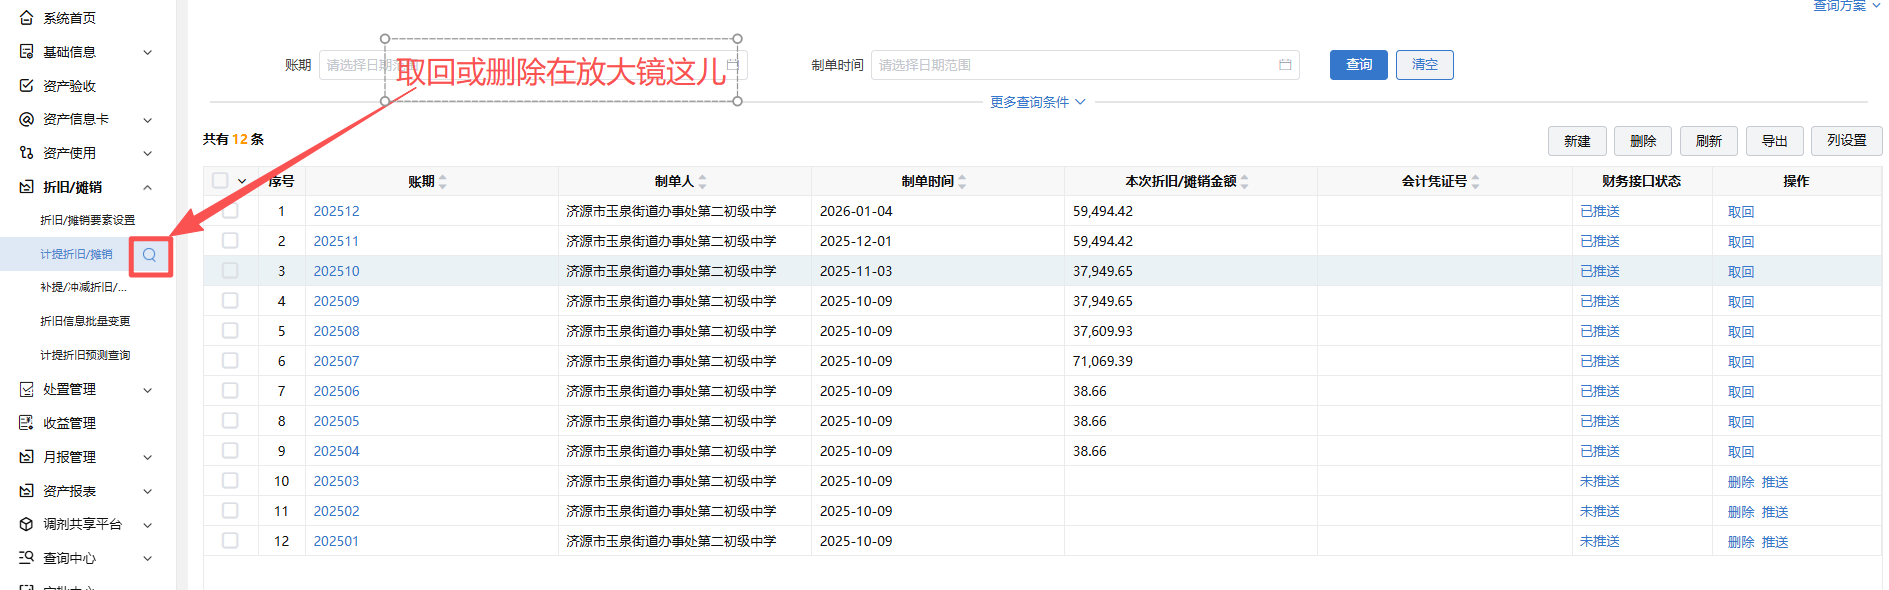Screen dimensions: 1889x590
Task: Click the 清空 button
Action: 1425,65
